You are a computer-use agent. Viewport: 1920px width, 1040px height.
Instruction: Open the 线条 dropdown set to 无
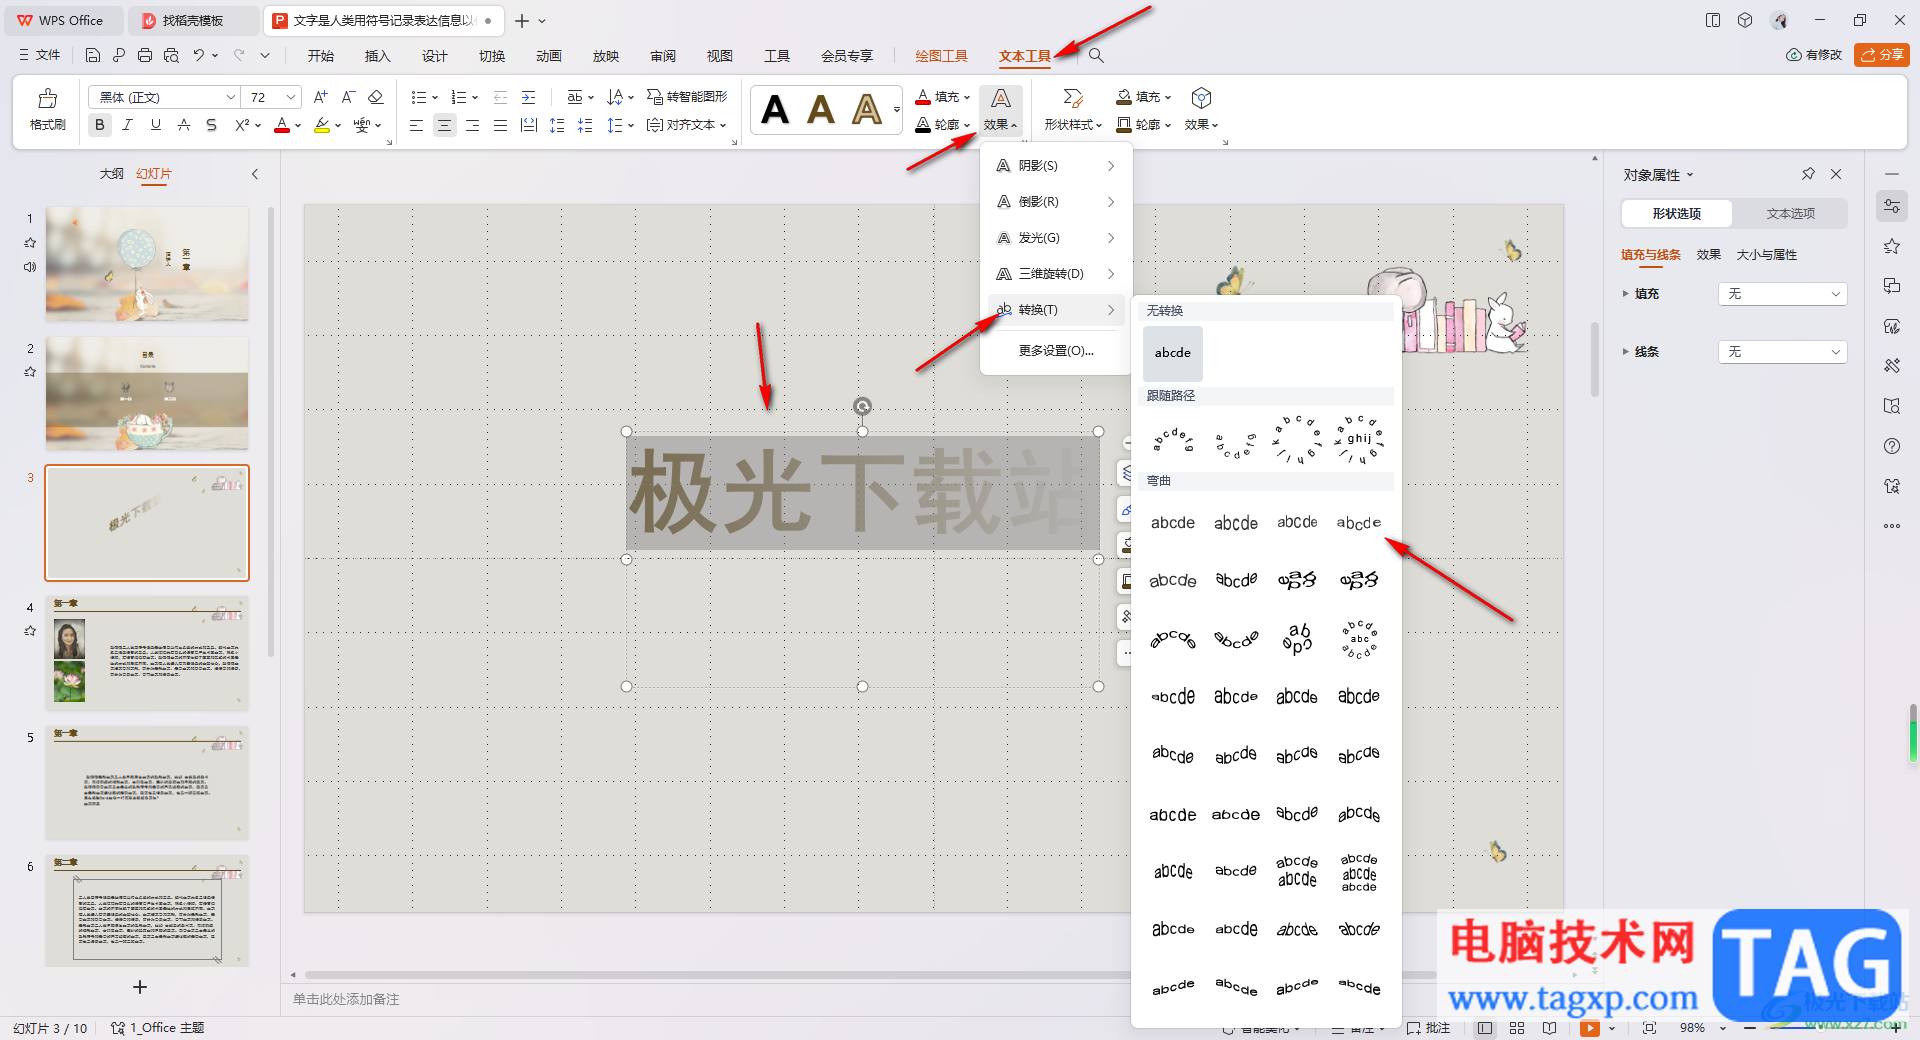pyautogui.click(x=1782, y=352)
